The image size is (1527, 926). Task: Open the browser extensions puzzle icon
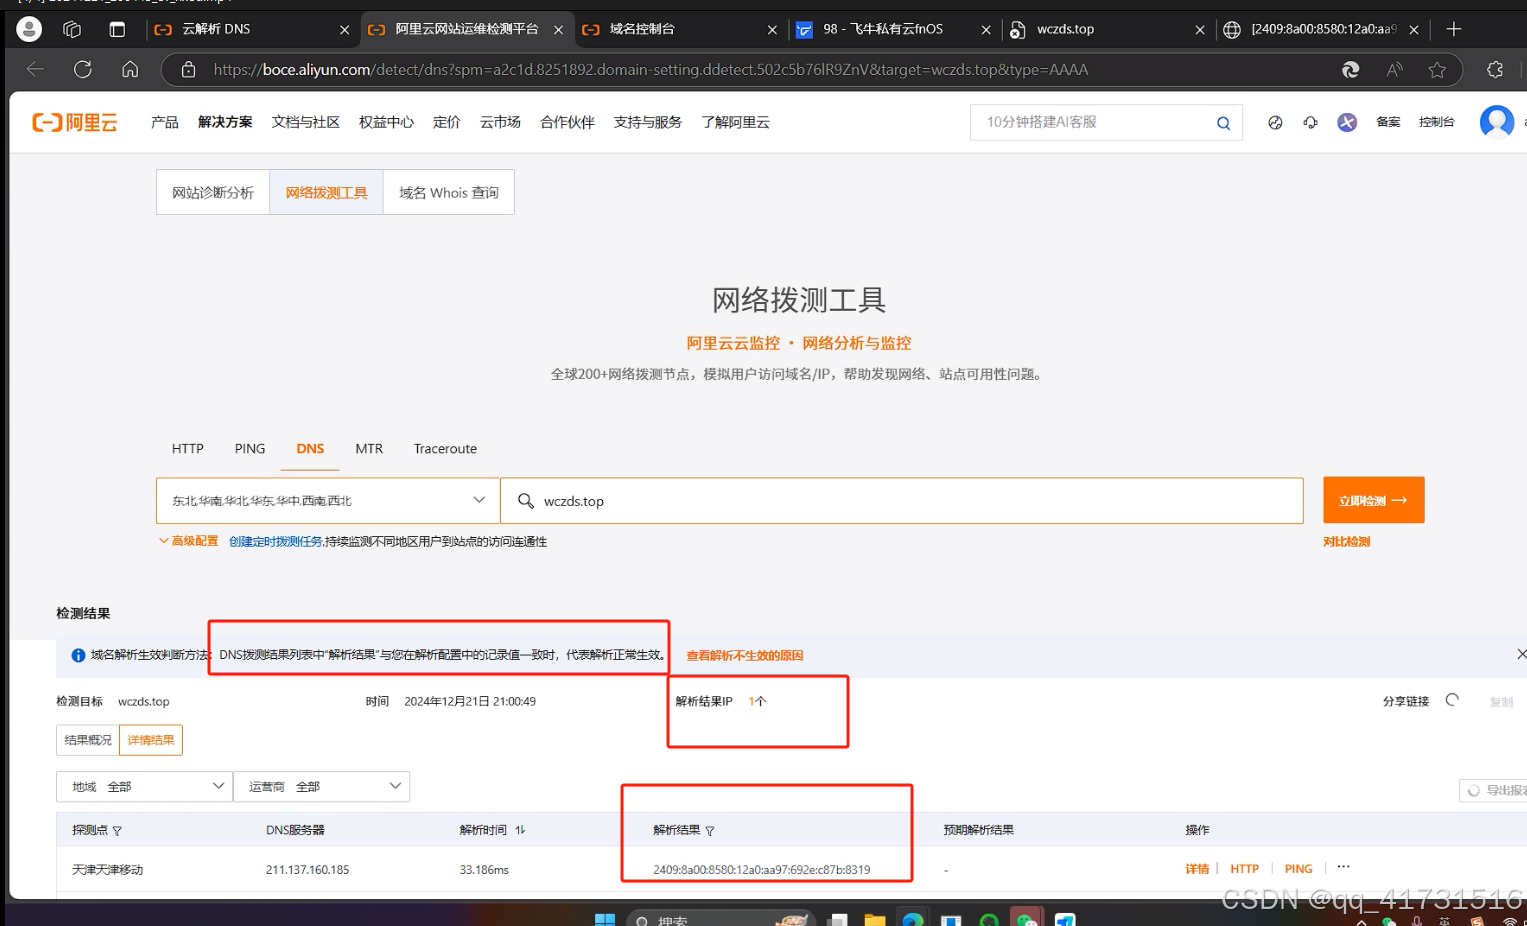coord(1495,69)
